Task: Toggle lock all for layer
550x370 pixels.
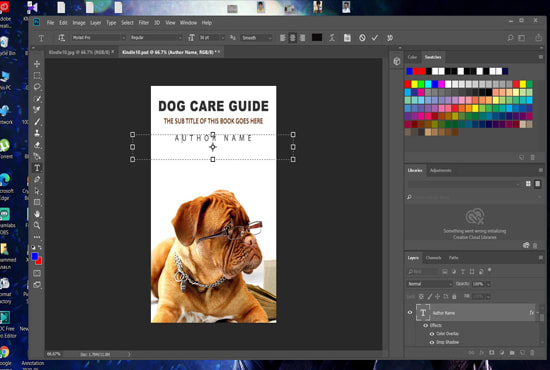Action: [454, 296]
